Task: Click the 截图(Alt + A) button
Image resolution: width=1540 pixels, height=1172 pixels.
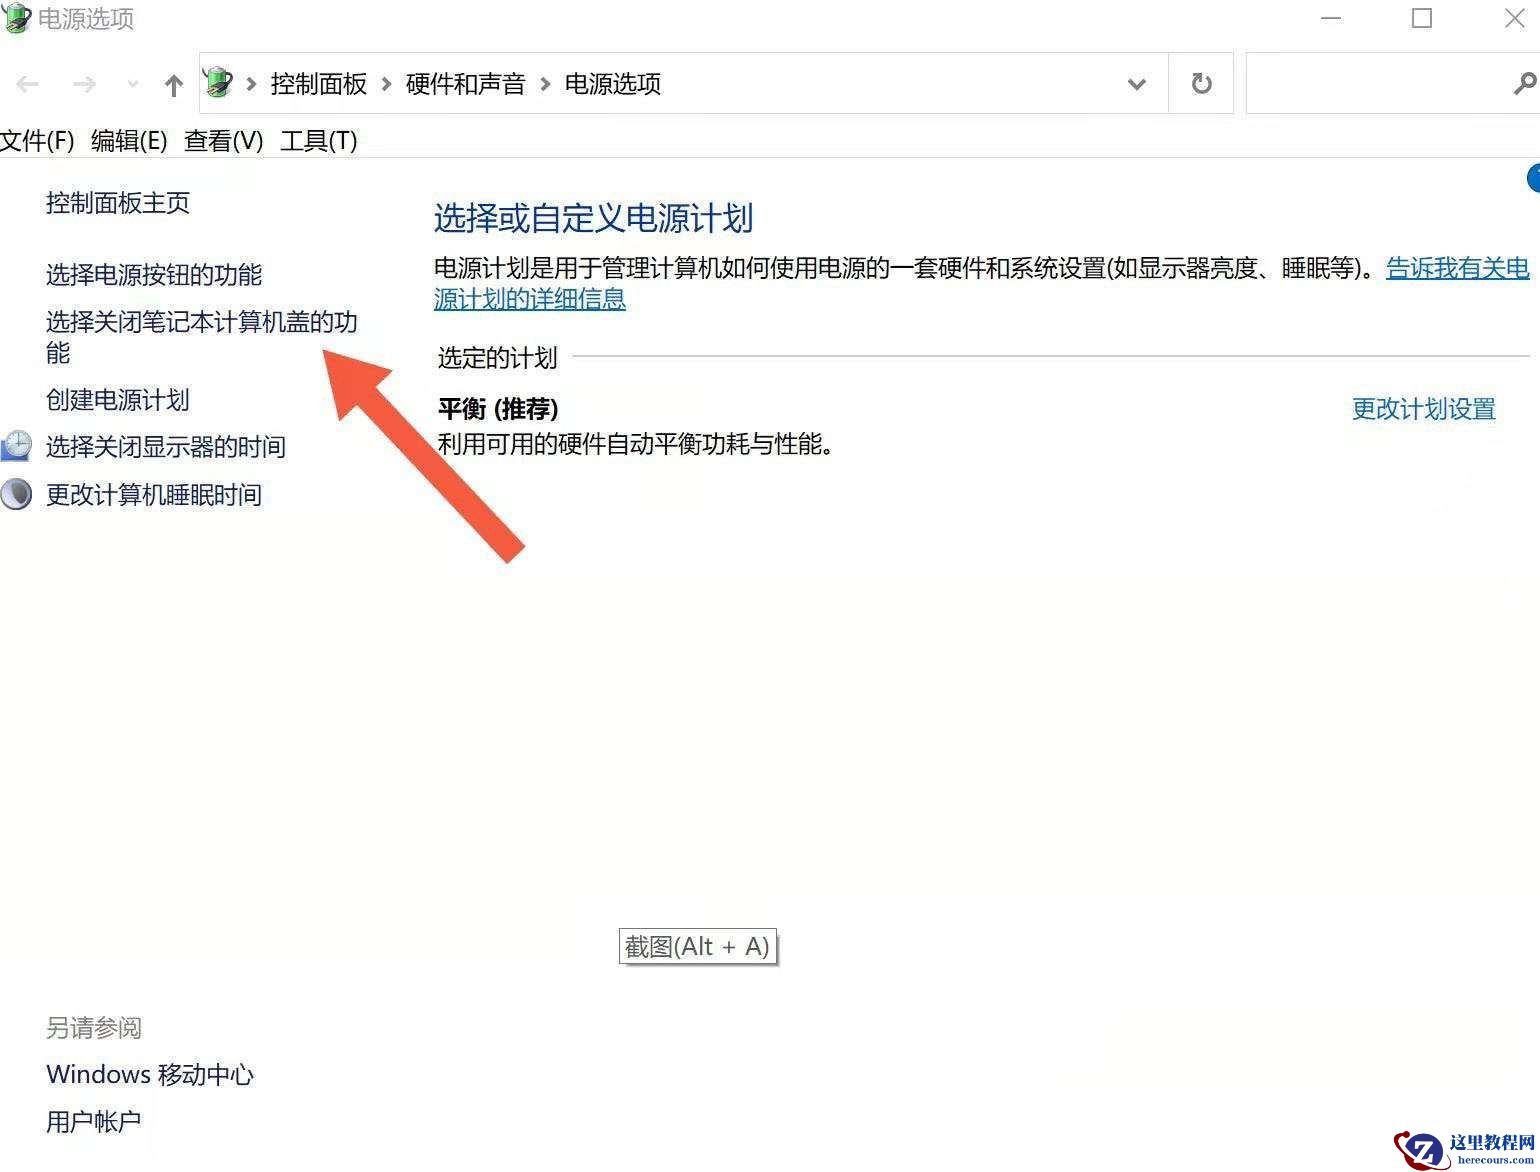Action: click(x=697, y=946)
